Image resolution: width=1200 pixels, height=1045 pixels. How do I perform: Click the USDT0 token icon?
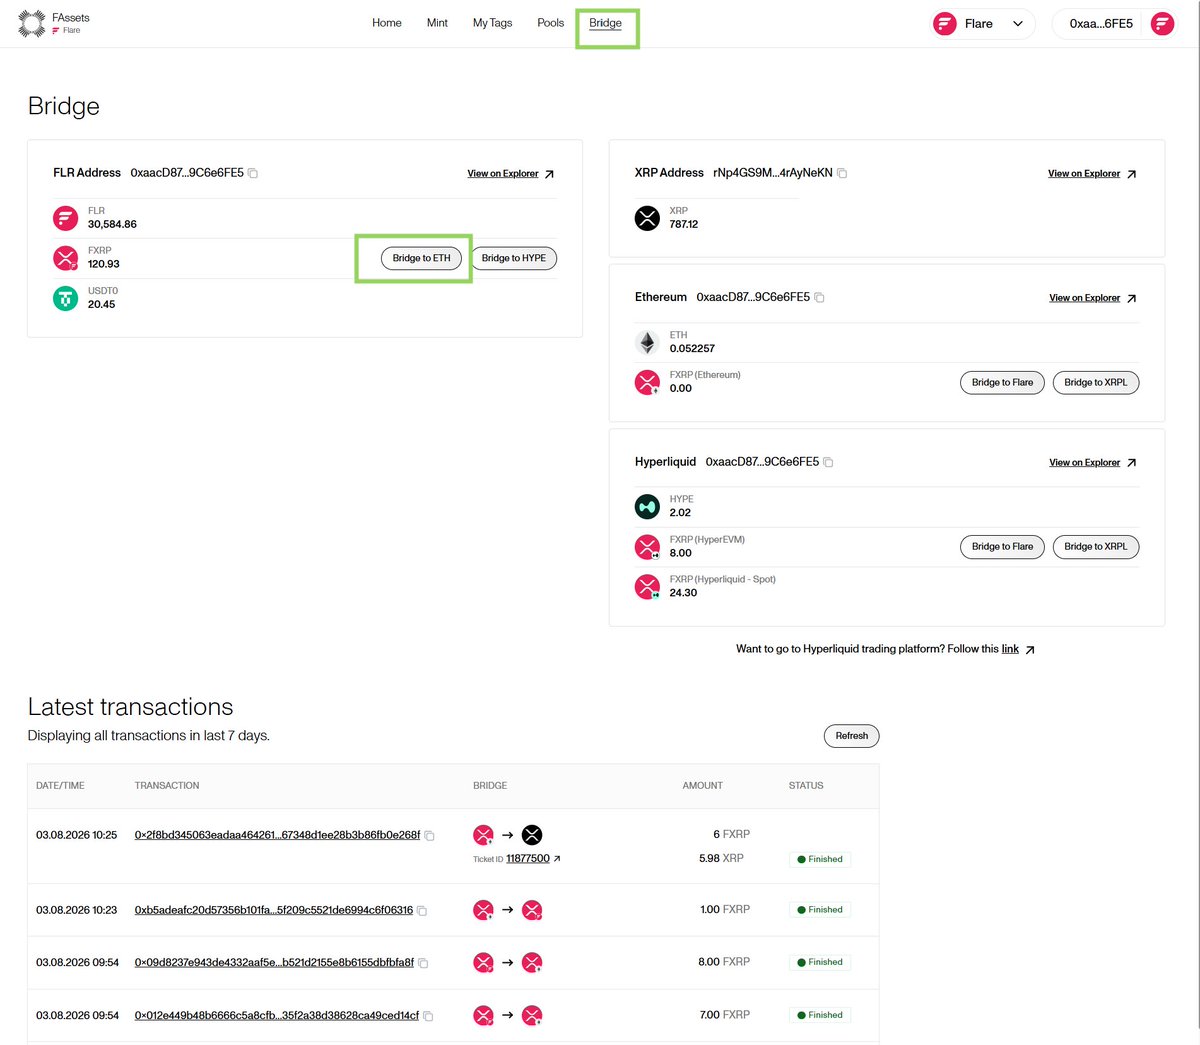pyautogui.click(x=66, y=298)
